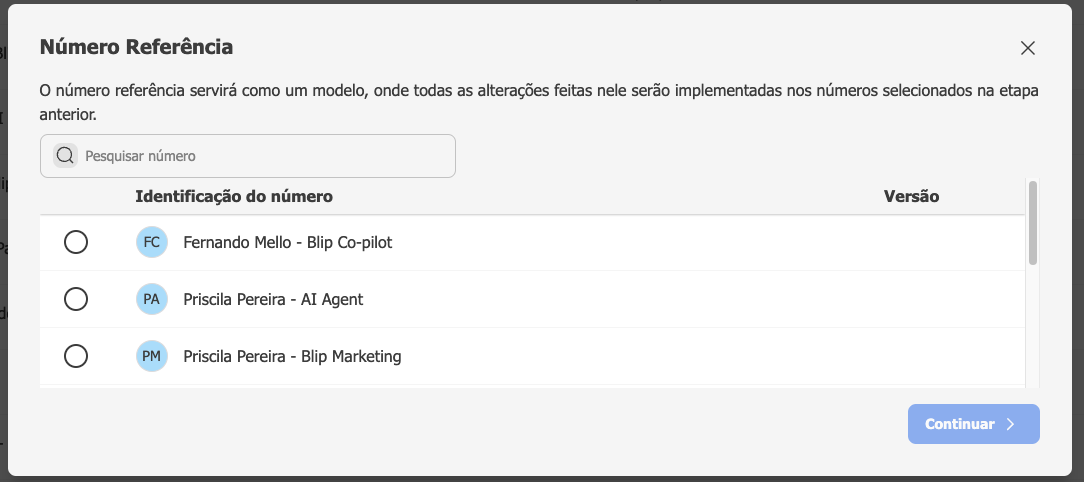The height and width of the screenshot is (482, 1084).
Task: Click the empty scrollbar track under the thumb
Action: 1033,326
